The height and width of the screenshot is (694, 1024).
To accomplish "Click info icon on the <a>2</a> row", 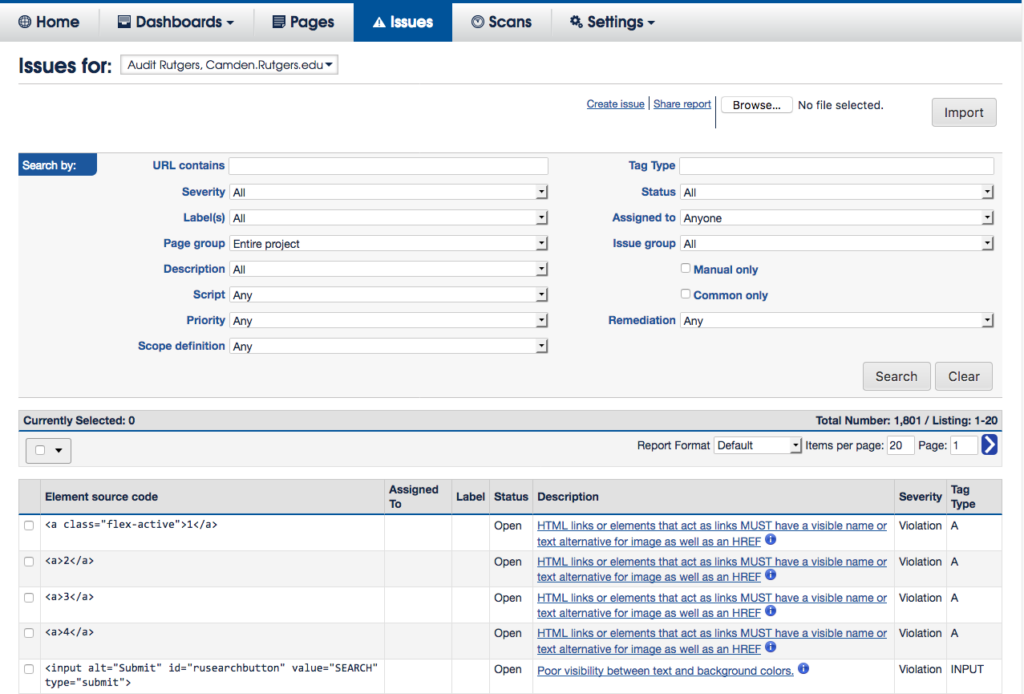I will [771, 576].
